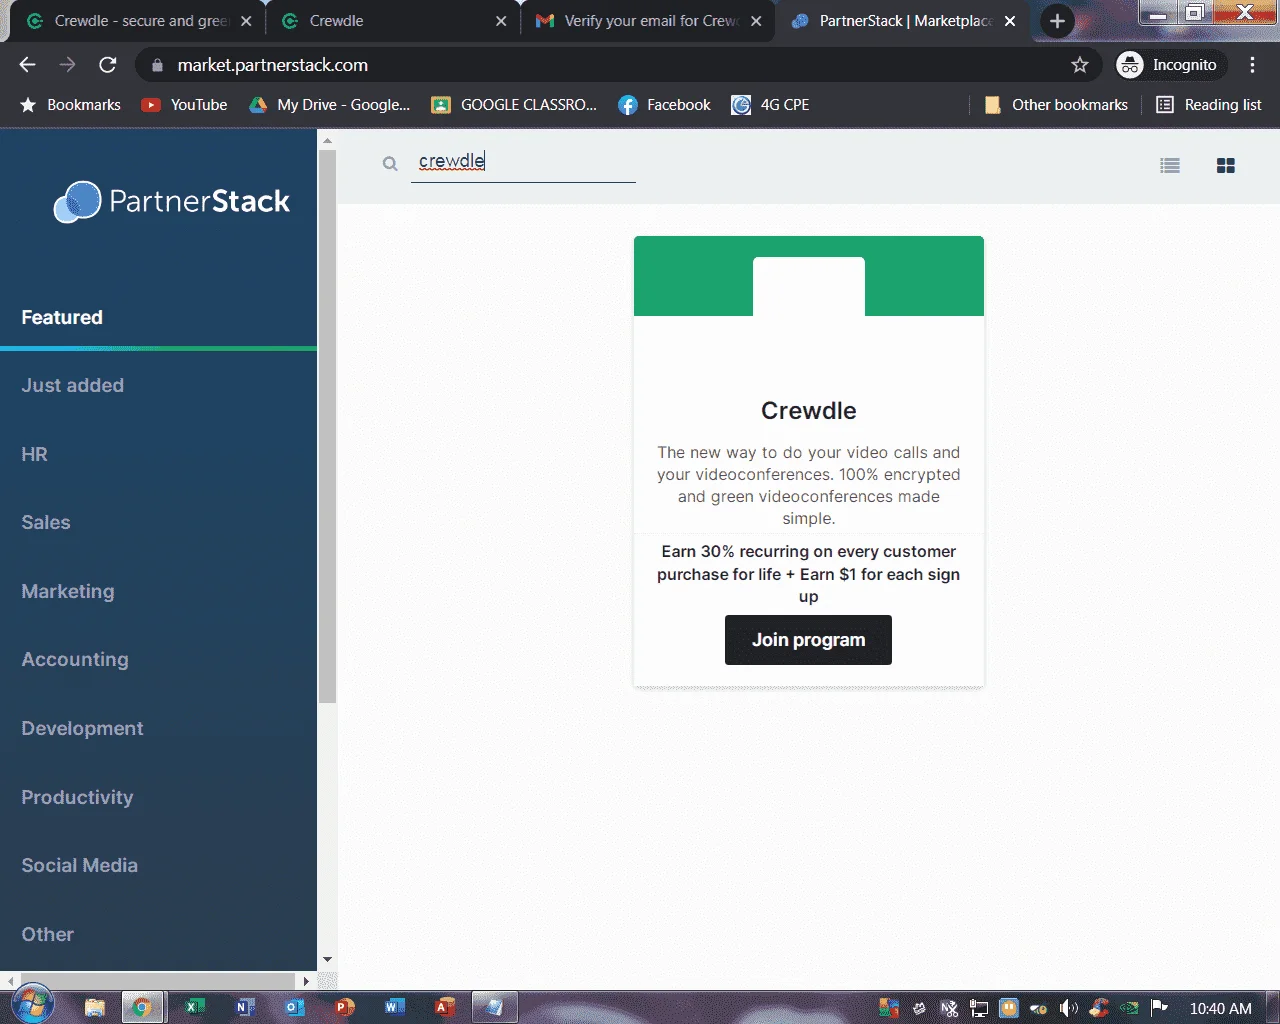Click the crewdle search field

(523, 162)
